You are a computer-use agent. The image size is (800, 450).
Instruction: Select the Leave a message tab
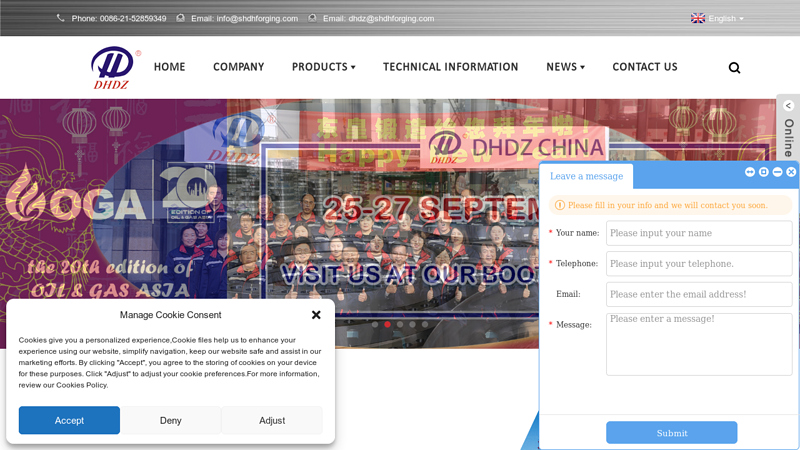(586, 176)
